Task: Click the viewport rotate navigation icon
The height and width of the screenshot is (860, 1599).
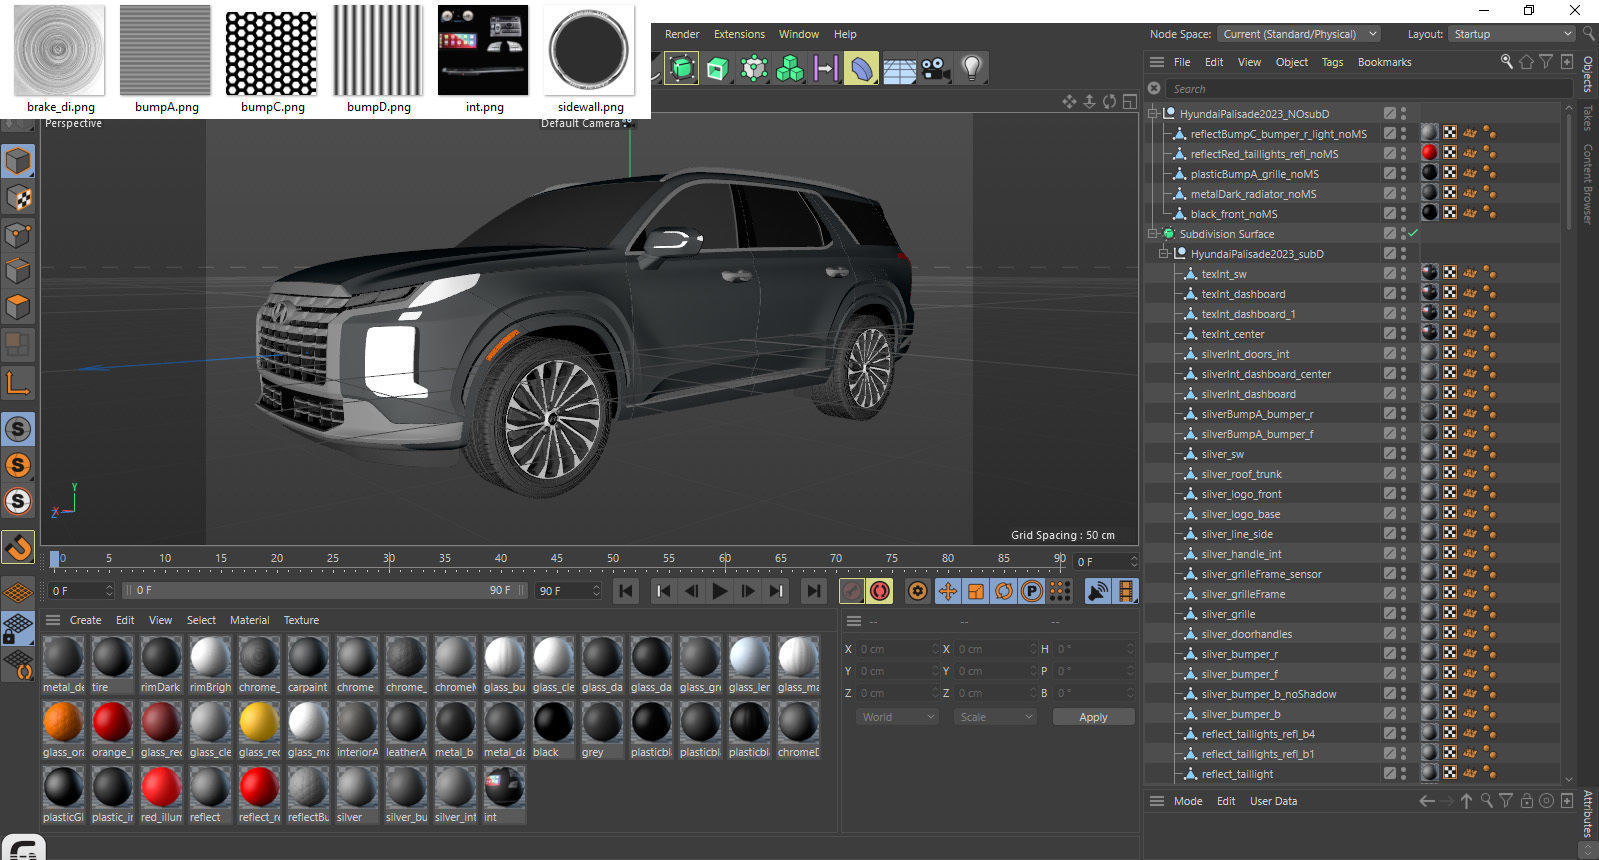Action: (1109, 102)
